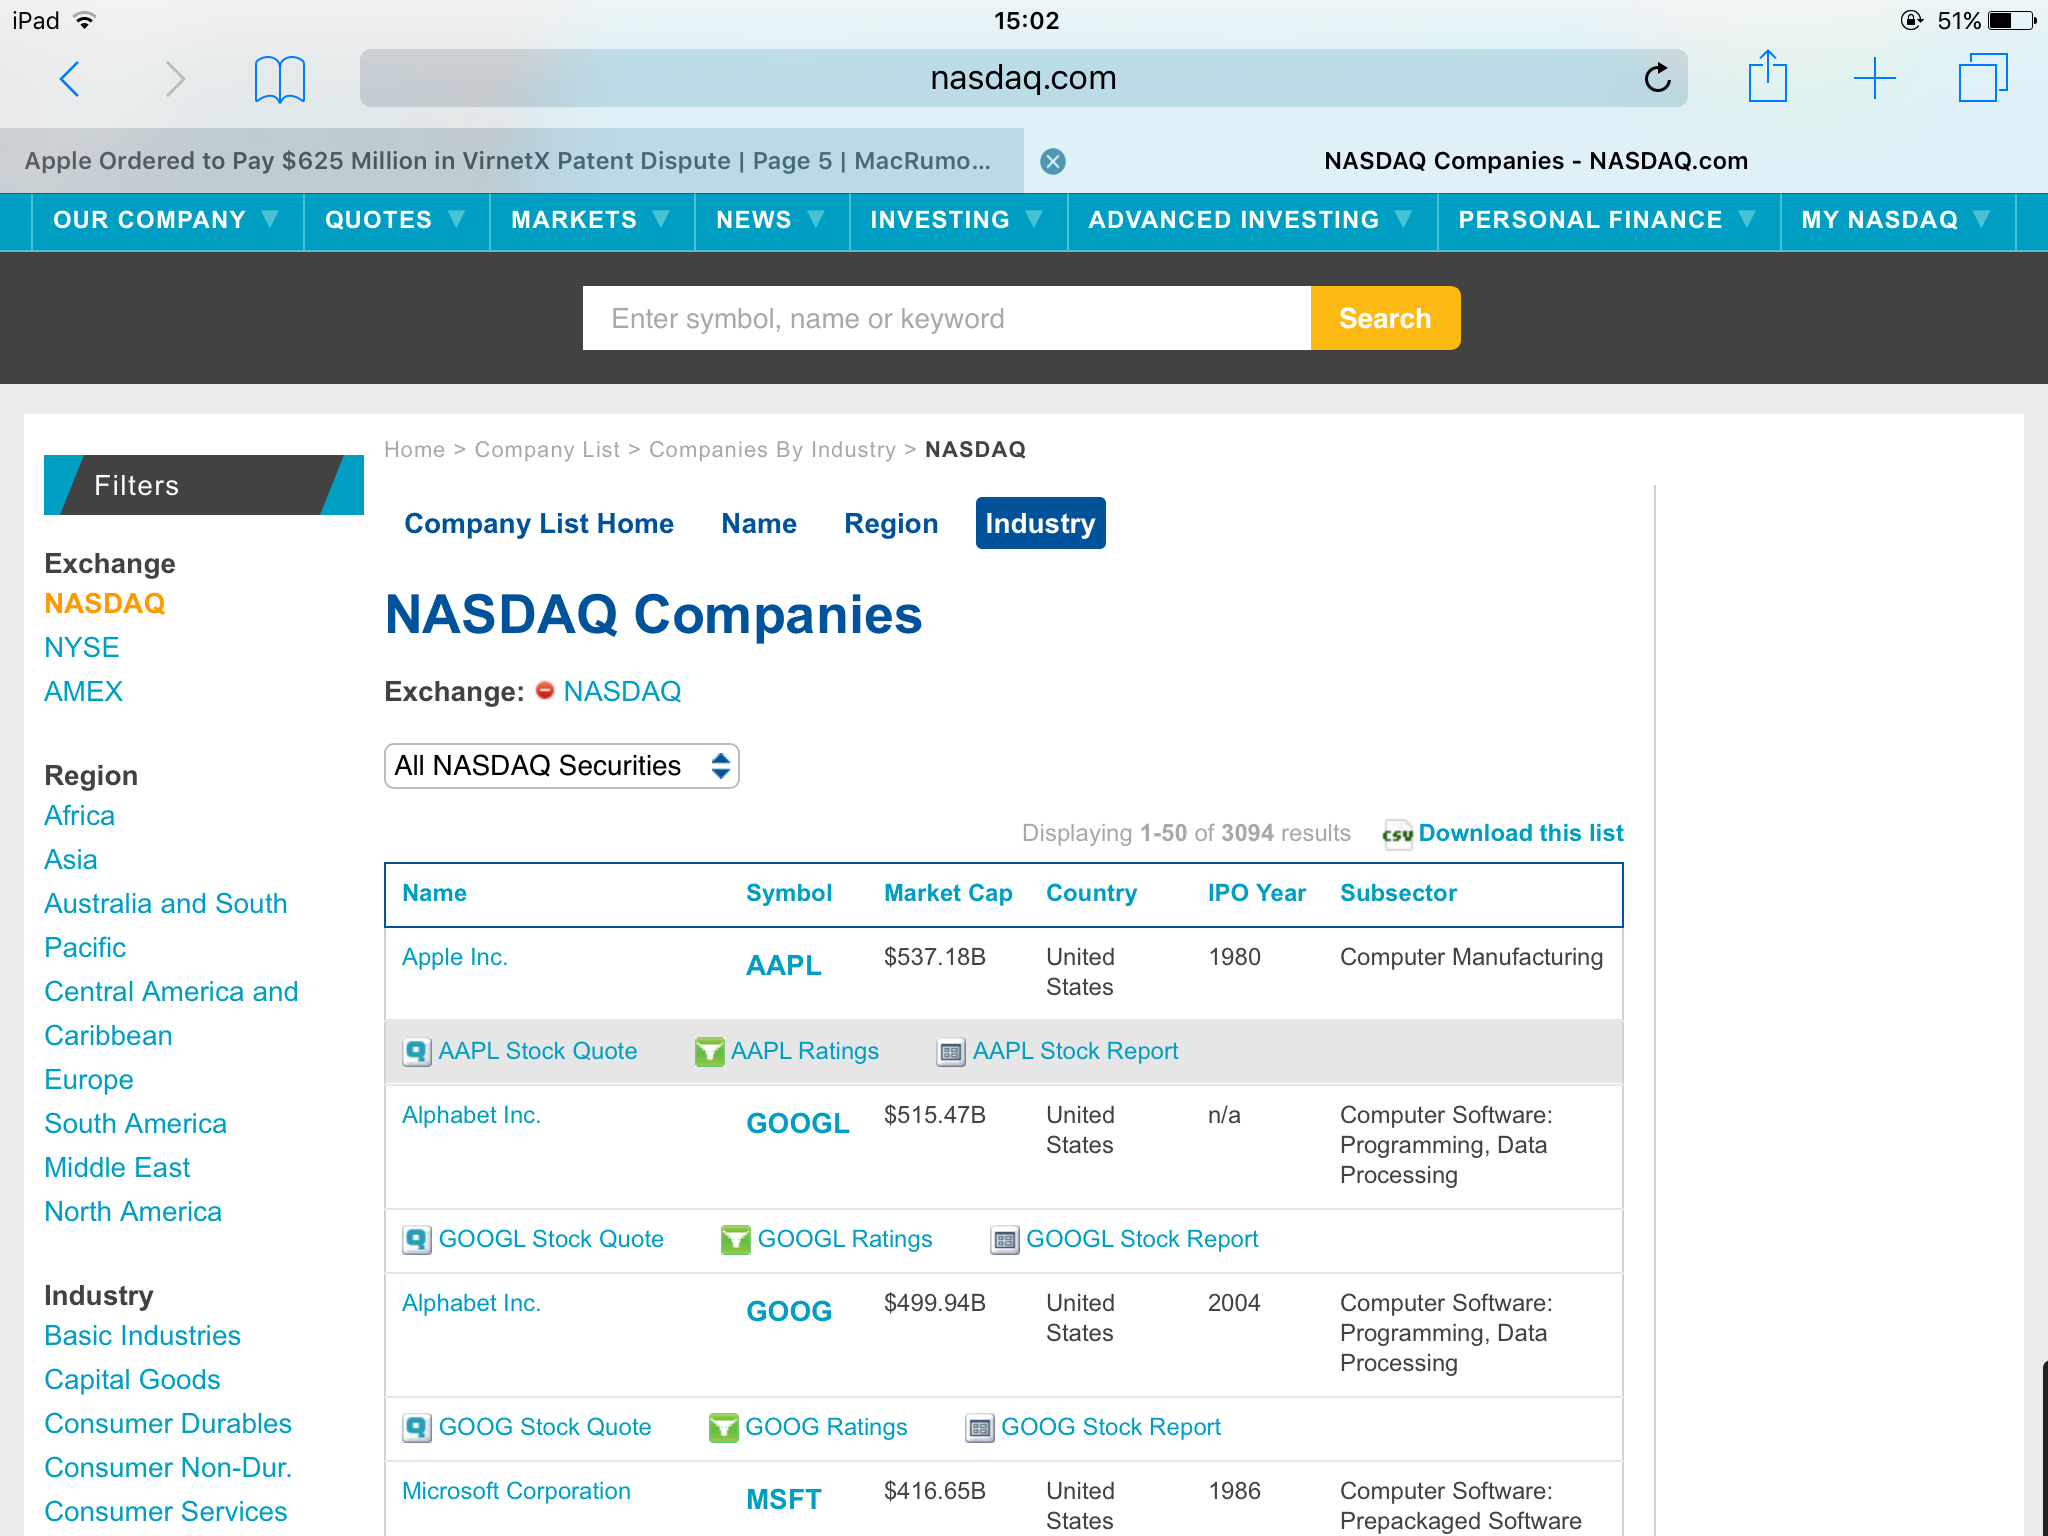Click the AAPL Stock Quote icon
This screenshot has width=2048, height=1536.
[x=417, y=1052]
